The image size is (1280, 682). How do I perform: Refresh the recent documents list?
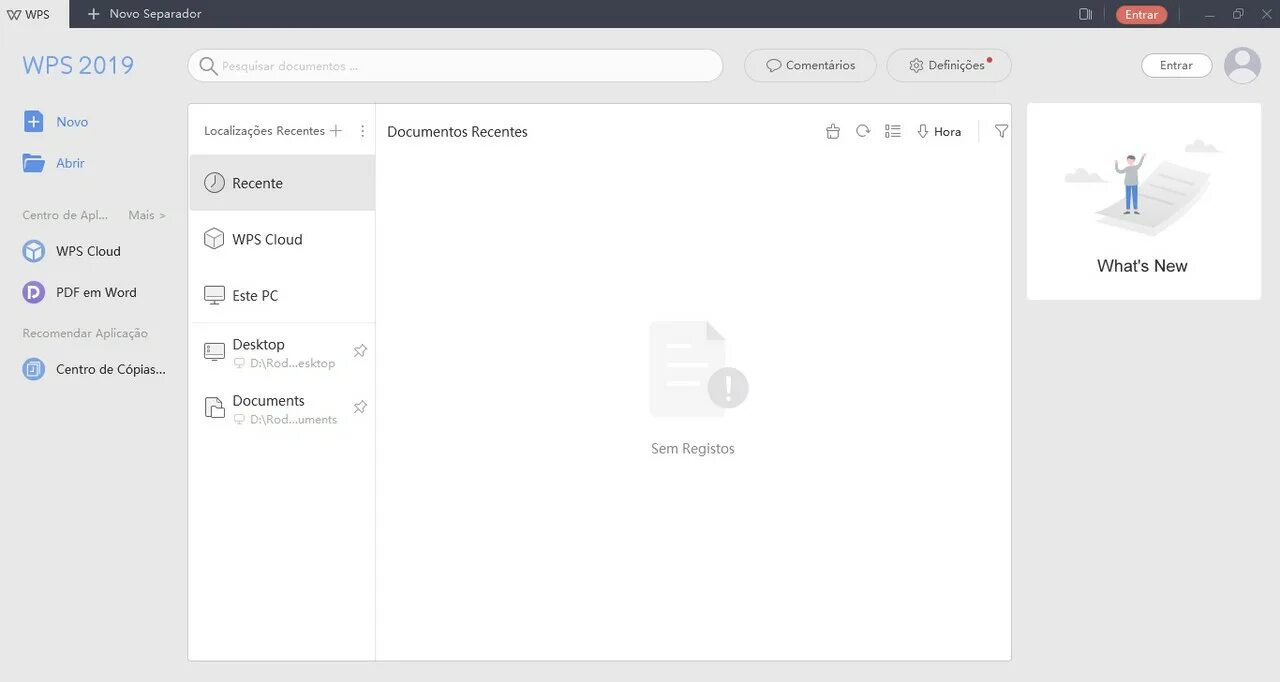(863, 131)
